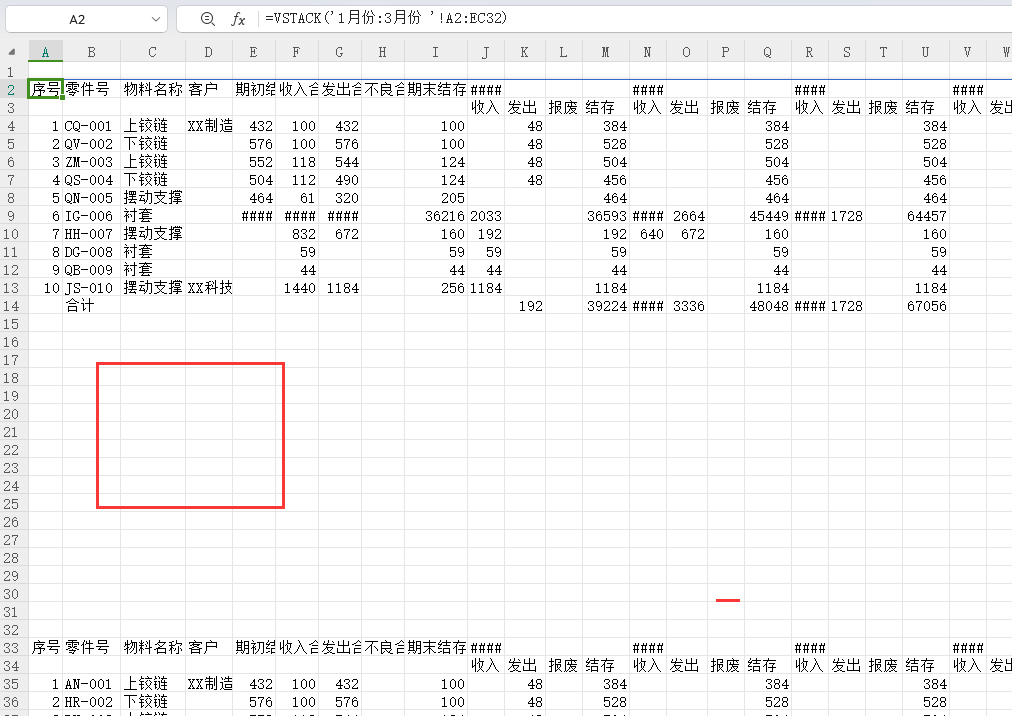Viewport: 1012px width, 716px height.
Task: Click part number QB-009
Action: [x=92, y=270]
